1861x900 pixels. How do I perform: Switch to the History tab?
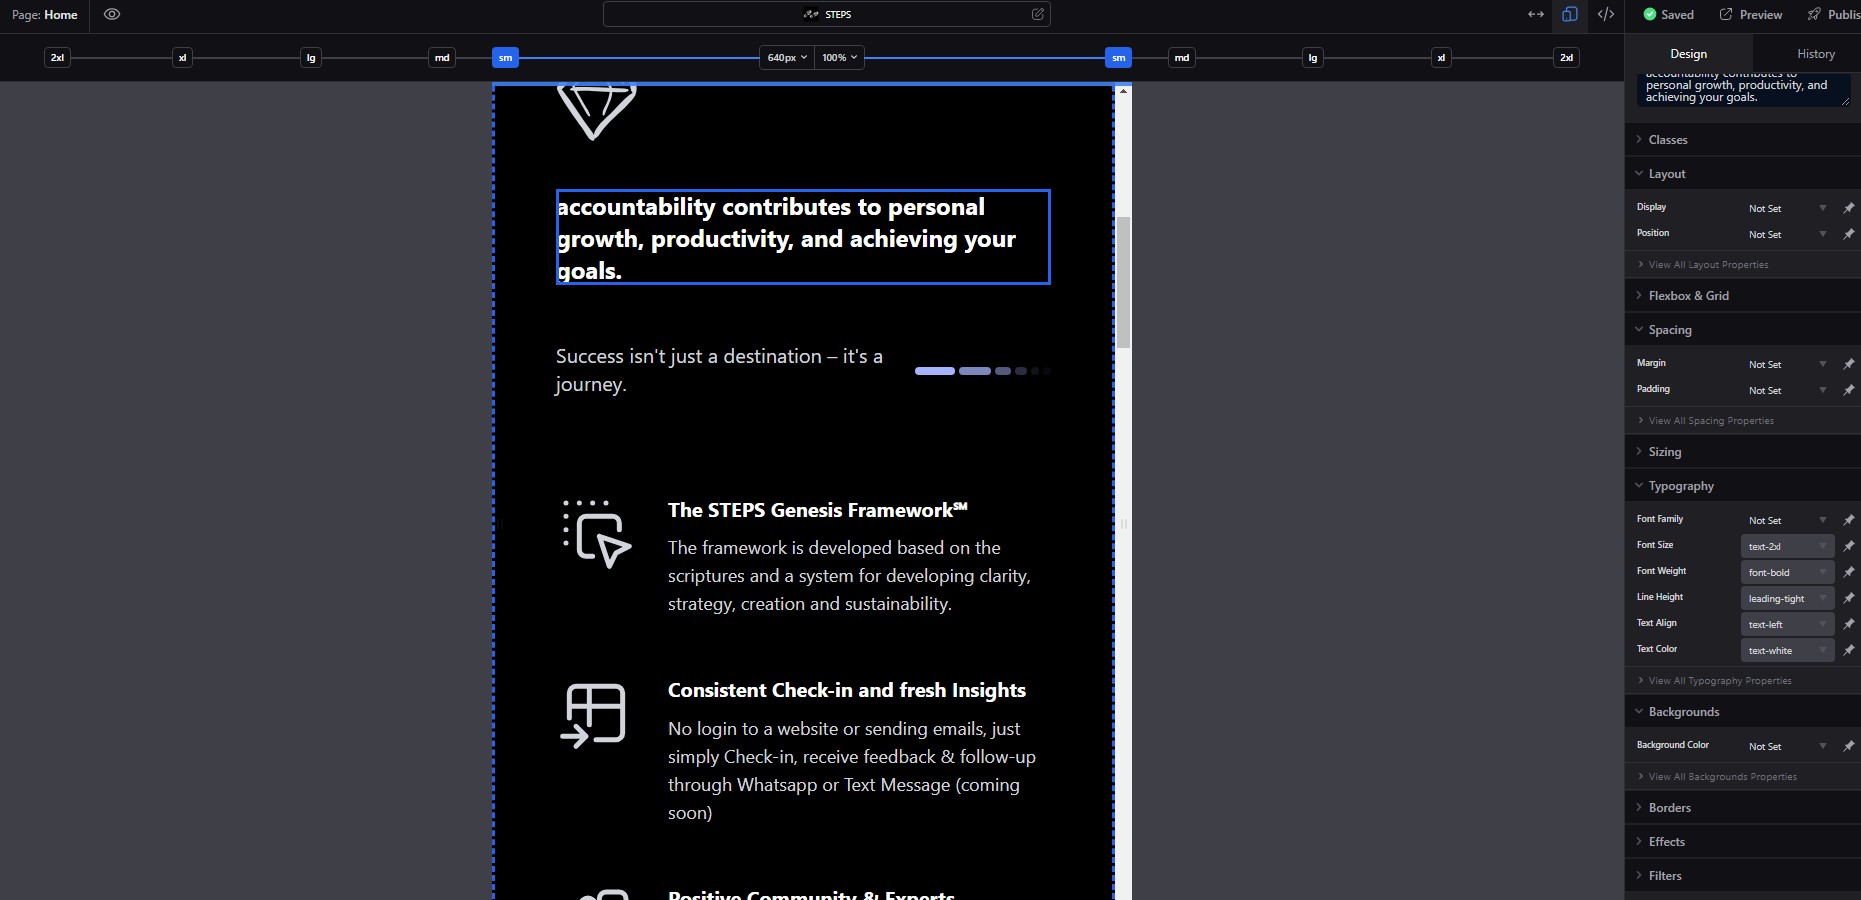coord(1815,54)
